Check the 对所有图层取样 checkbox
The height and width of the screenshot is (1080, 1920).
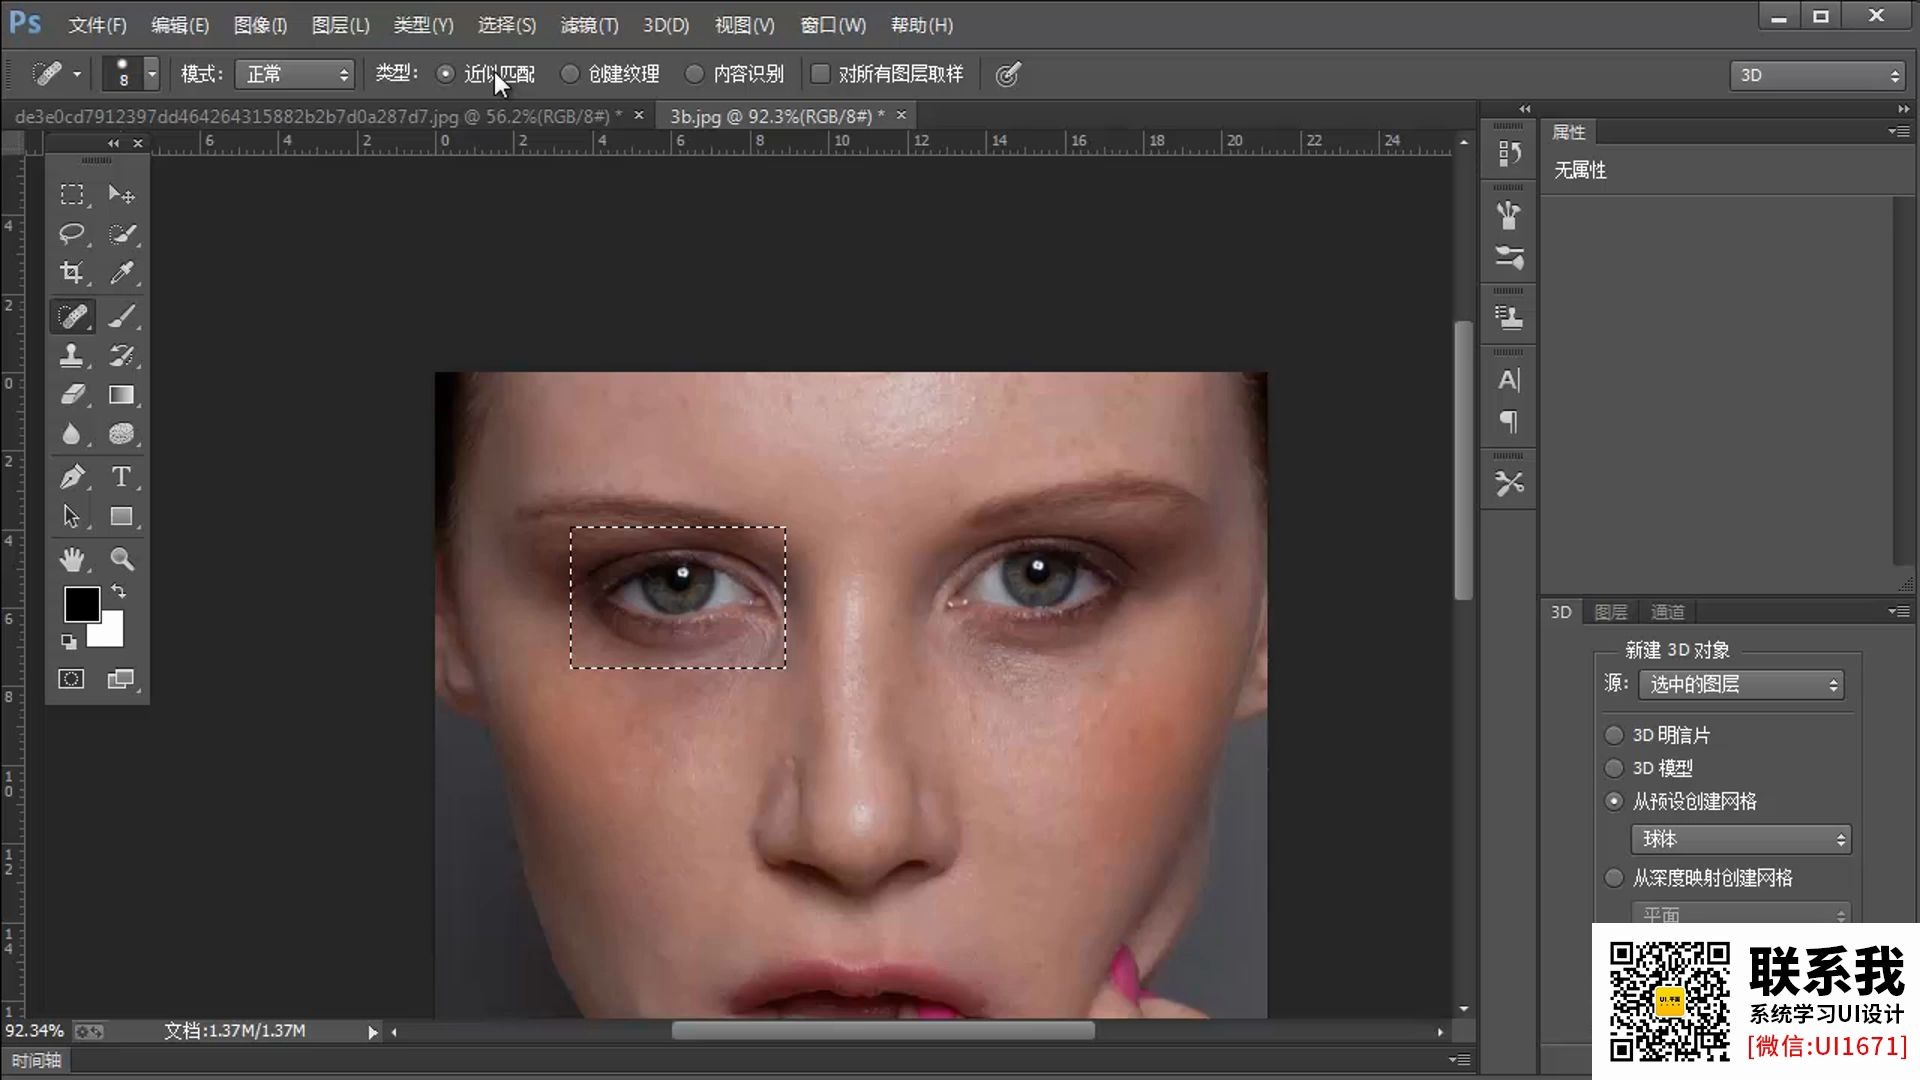tap(820, 74)
